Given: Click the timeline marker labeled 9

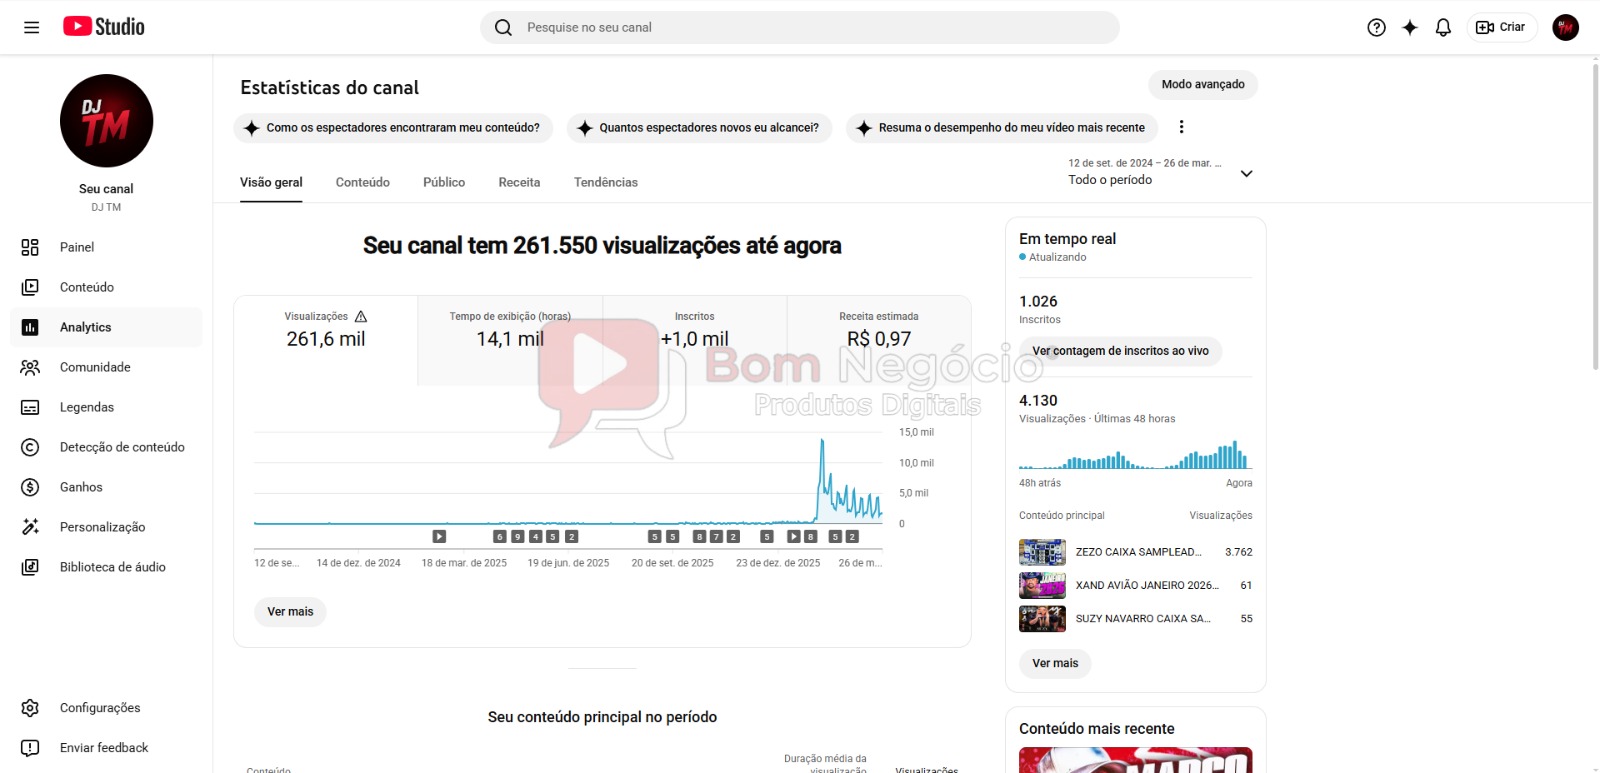Looking at the screenshot, I should coord(518,537).
